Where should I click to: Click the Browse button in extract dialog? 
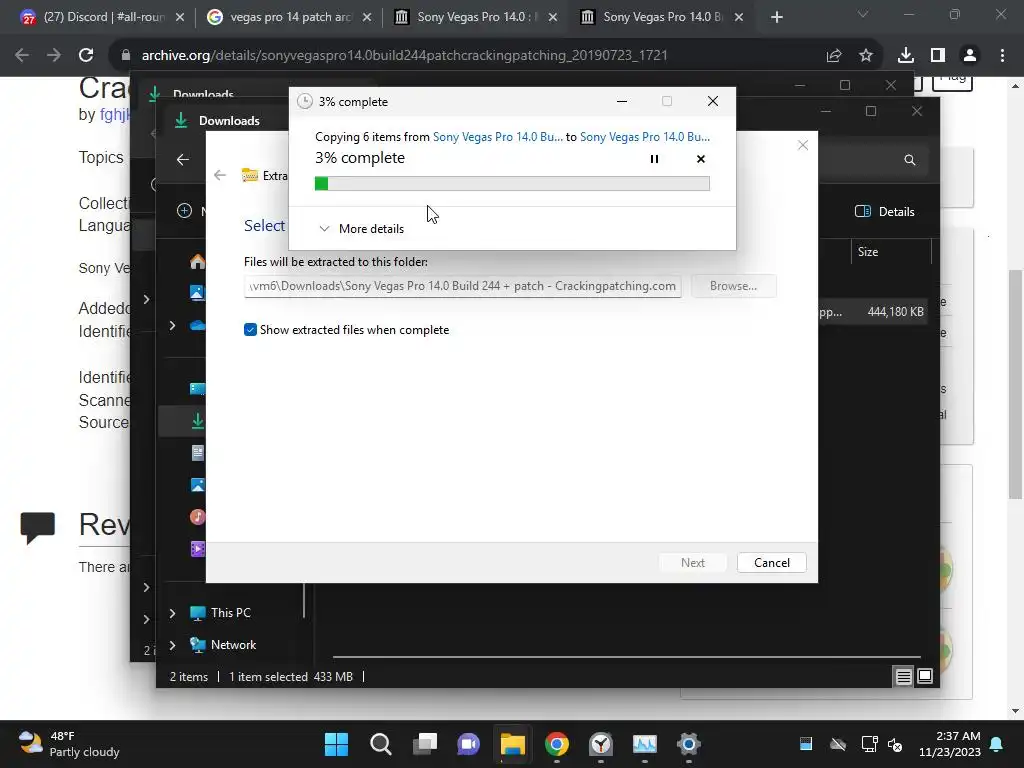pyautogui.click(x=733, y=286)
